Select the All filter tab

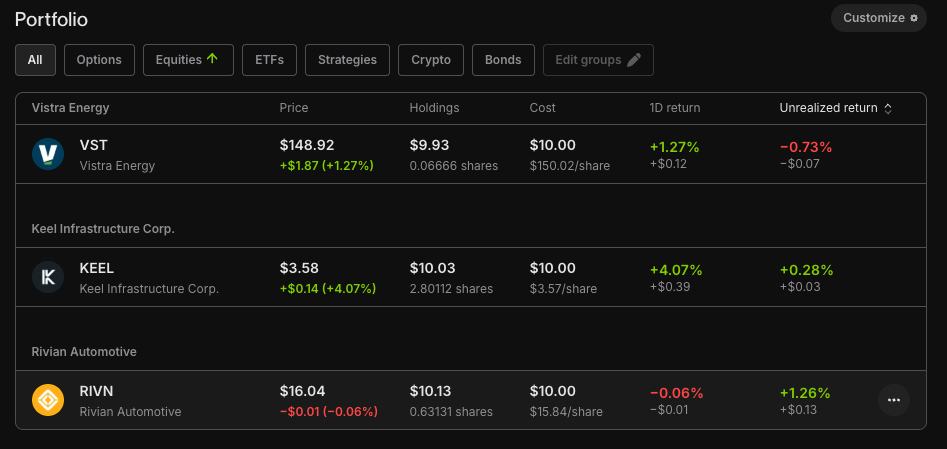pos(35,60)
